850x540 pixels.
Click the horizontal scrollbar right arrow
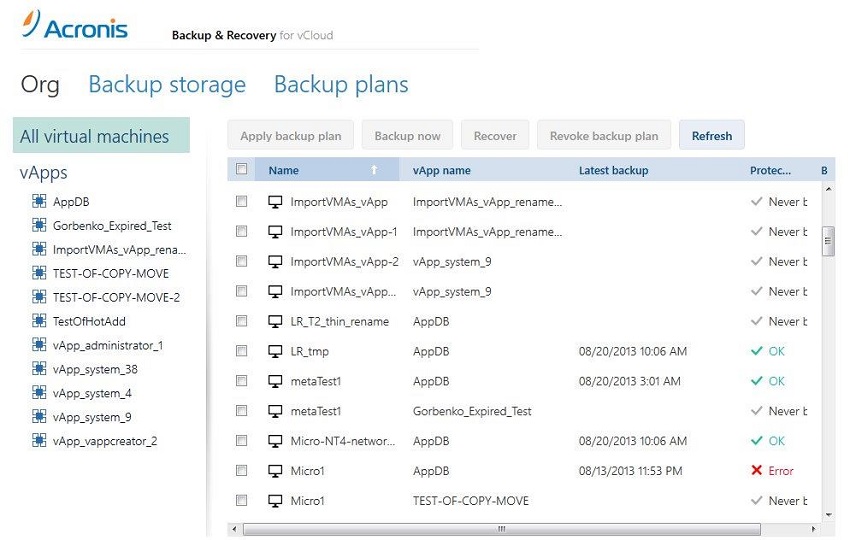(x=814, y=529)
